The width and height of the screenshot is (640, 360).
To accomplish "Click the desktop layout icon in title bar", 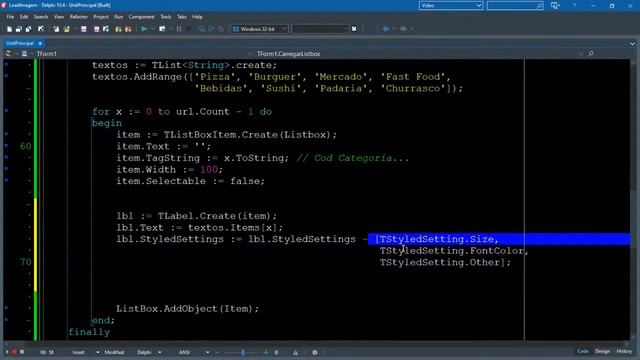I will click(554, 6).
